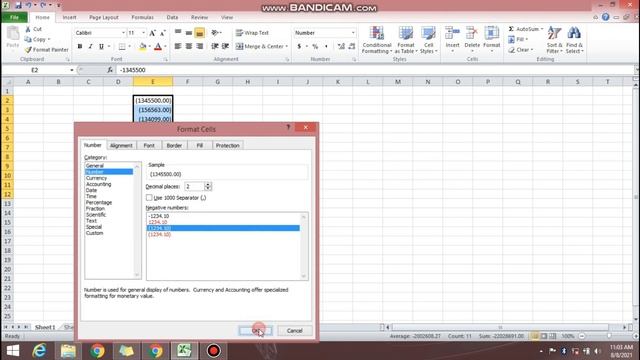Switch to the Alignment tab in dialog
Screen dimensions: 640x360
click(121, 145)
